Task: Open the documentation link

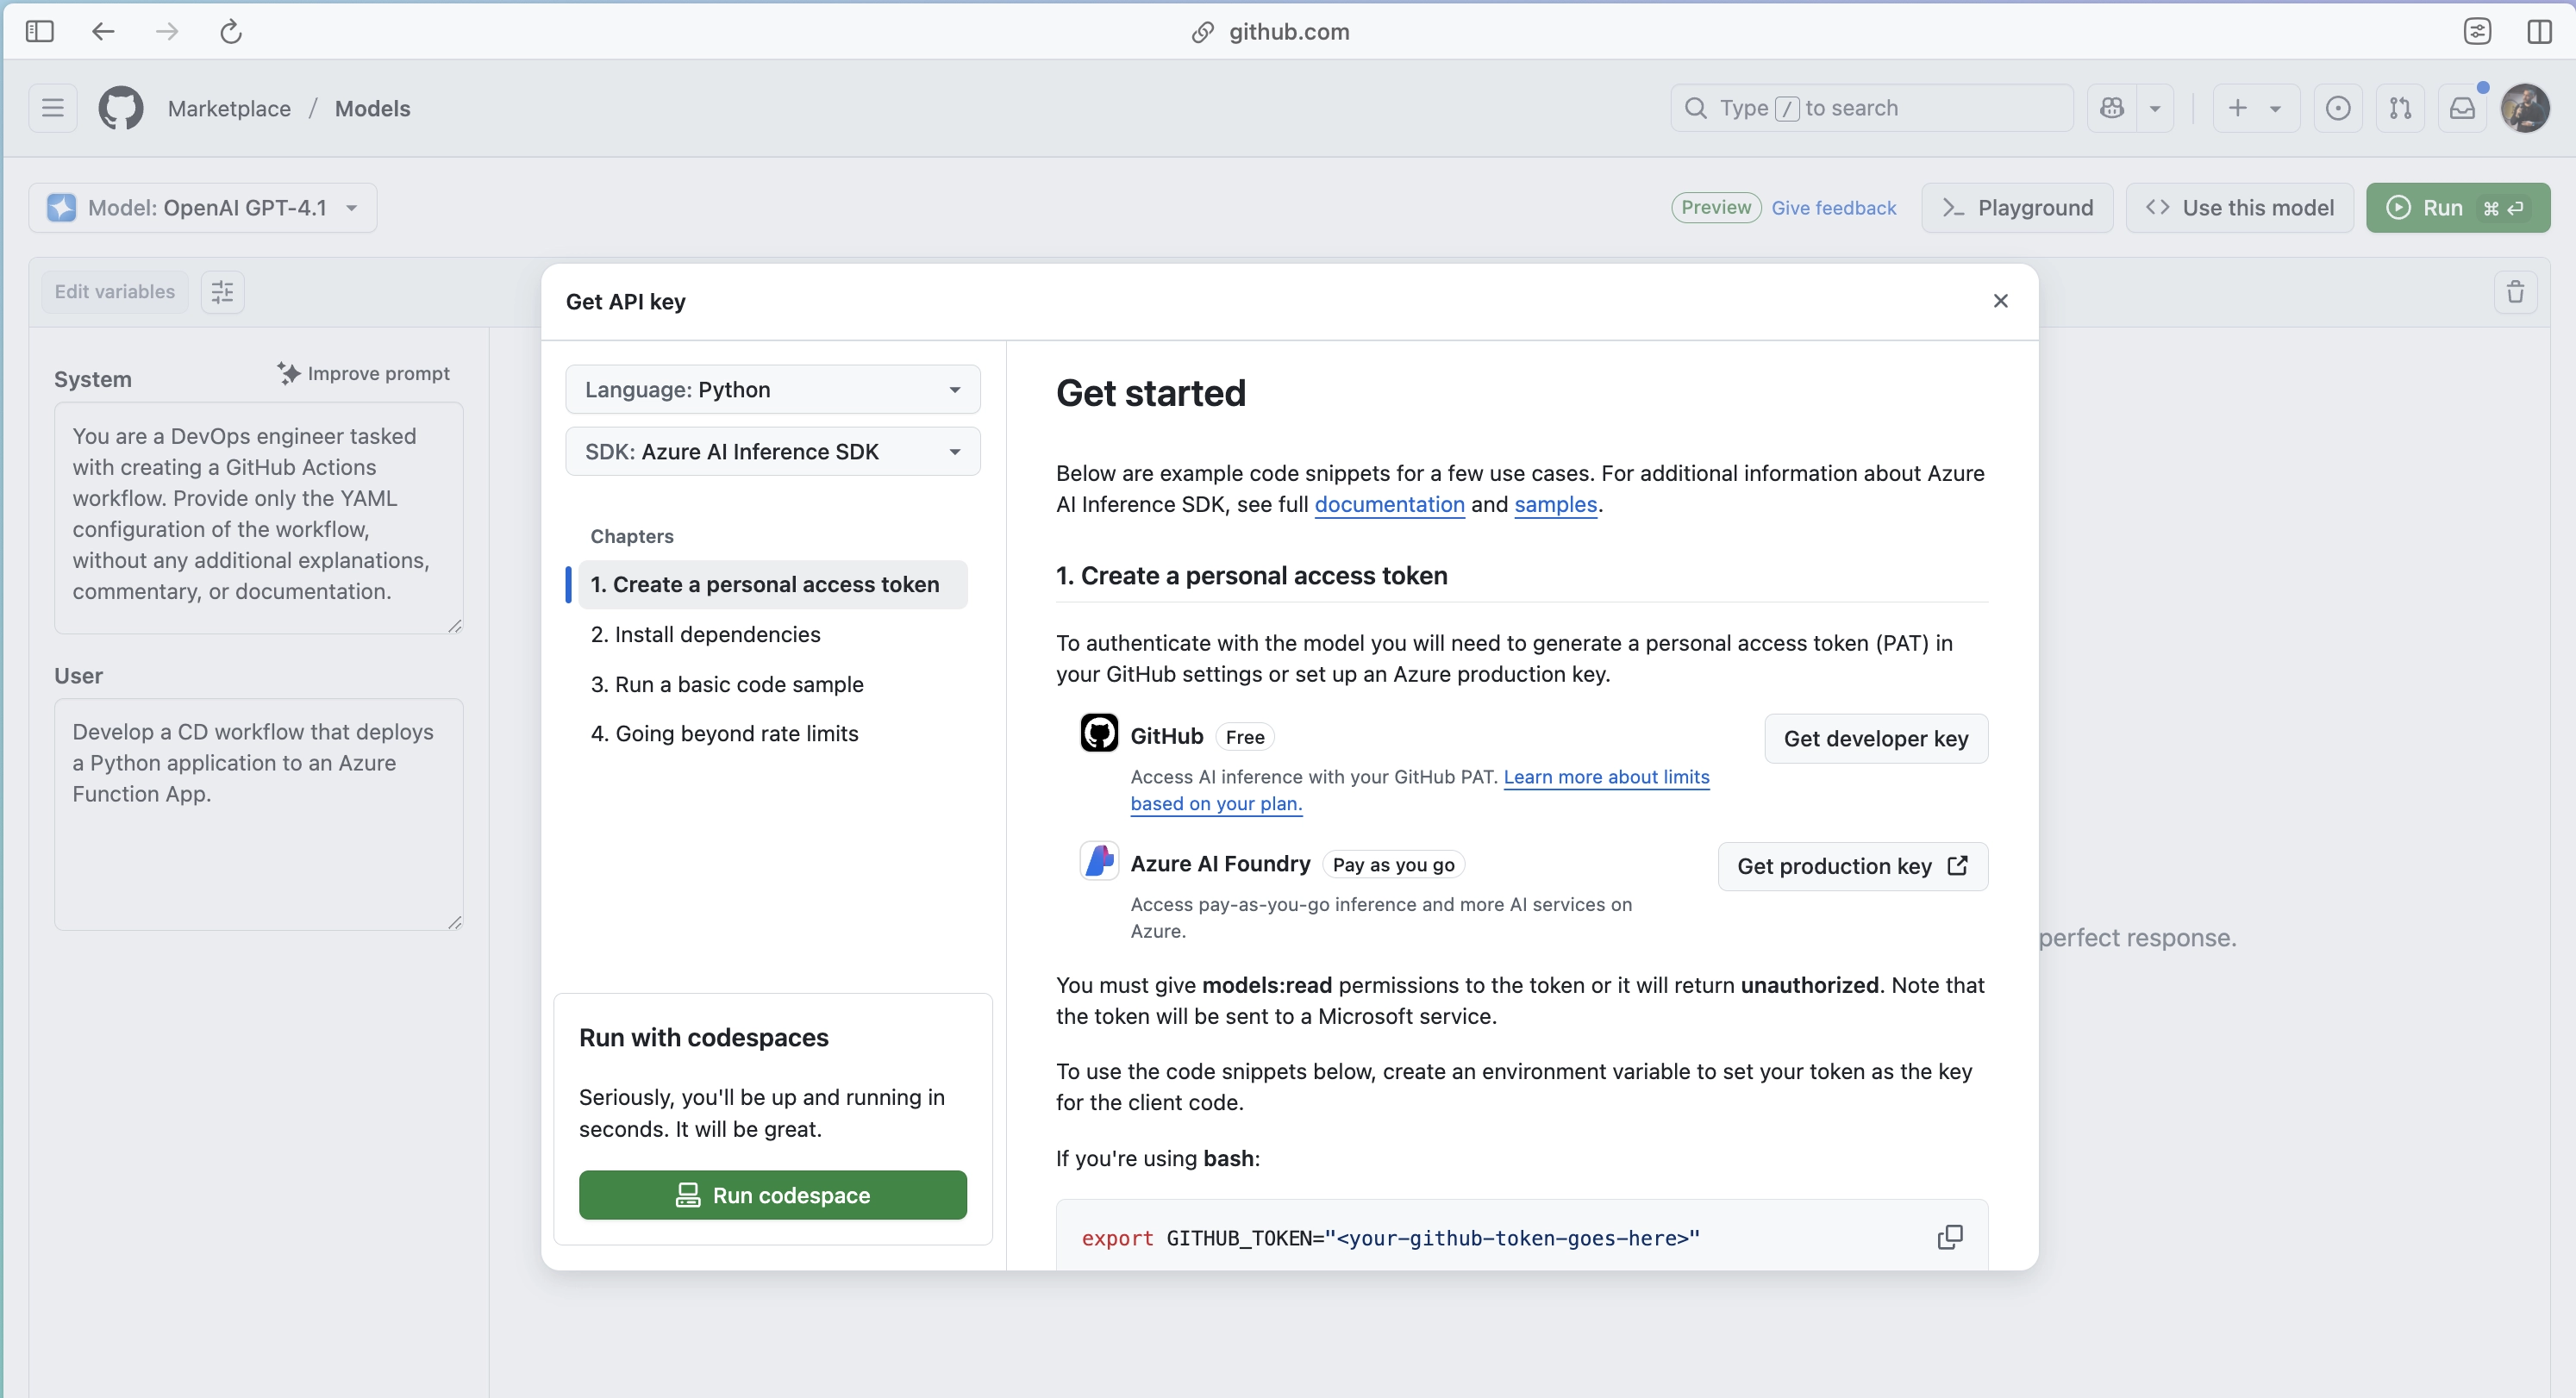Action: (x=1389, y=504)
